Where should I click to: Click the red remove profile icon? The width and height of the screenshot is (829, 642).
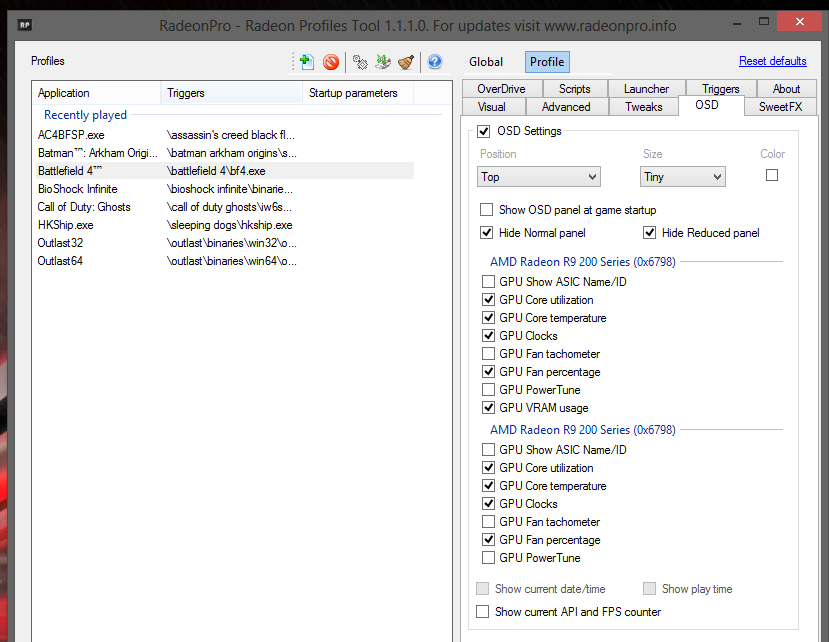tap(331, 62)
